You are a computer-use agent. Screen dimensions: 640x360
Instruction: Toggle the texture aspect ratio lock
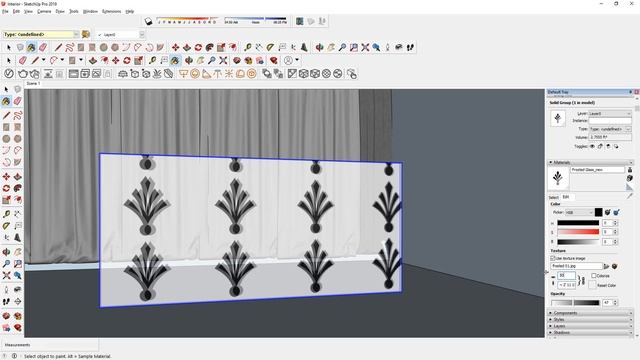pyautogui.click(x=582, y=281)
